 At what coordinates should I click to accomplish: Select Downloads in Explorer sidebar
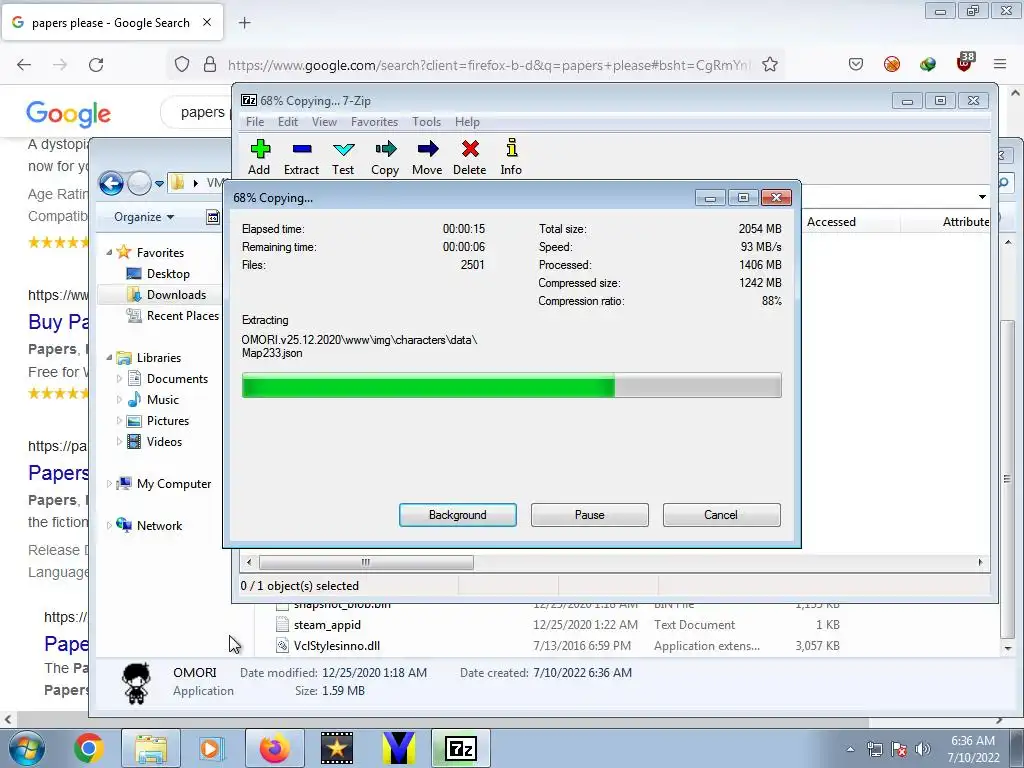[166, 295]
